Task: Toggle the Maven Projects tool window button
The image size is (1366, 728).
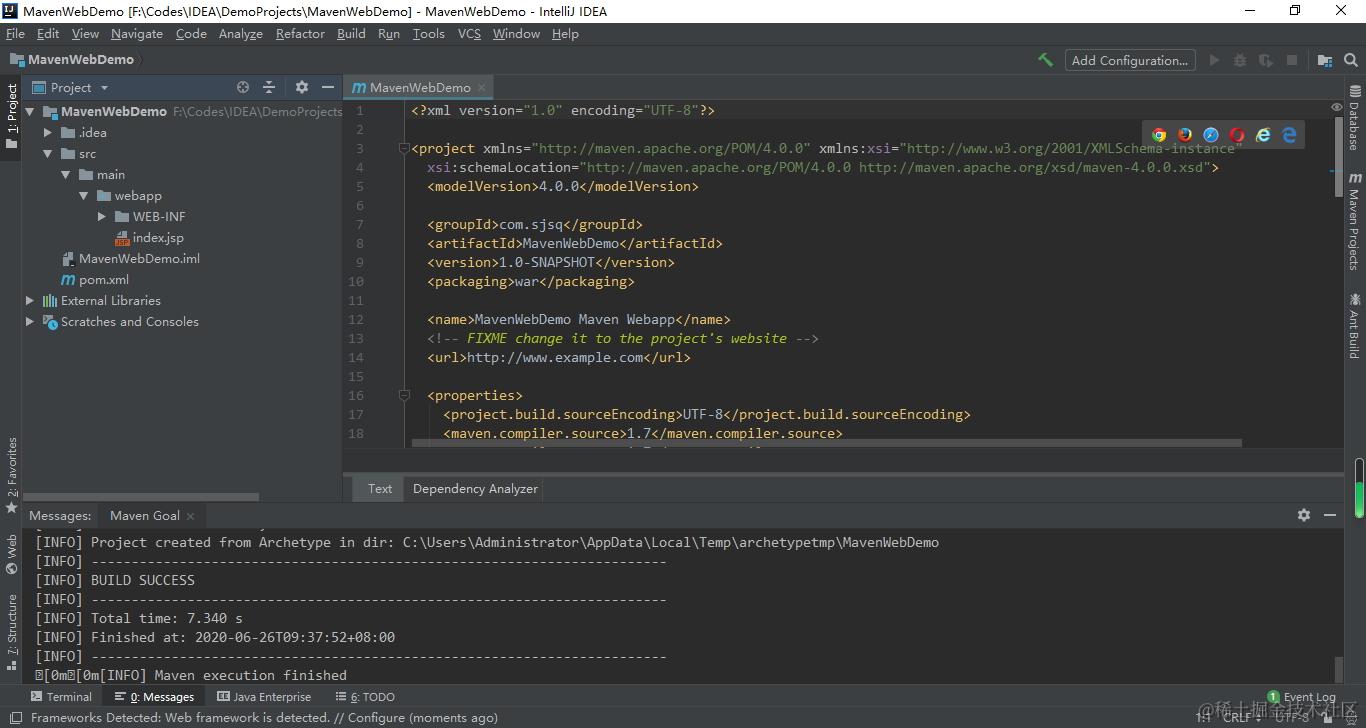Action: (x=1354, y=220)
